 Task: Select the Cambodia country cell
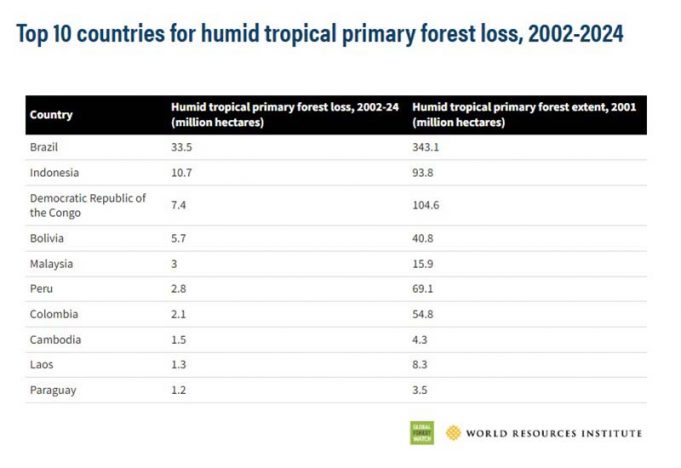pyautogui.click(x=55, y=339)
